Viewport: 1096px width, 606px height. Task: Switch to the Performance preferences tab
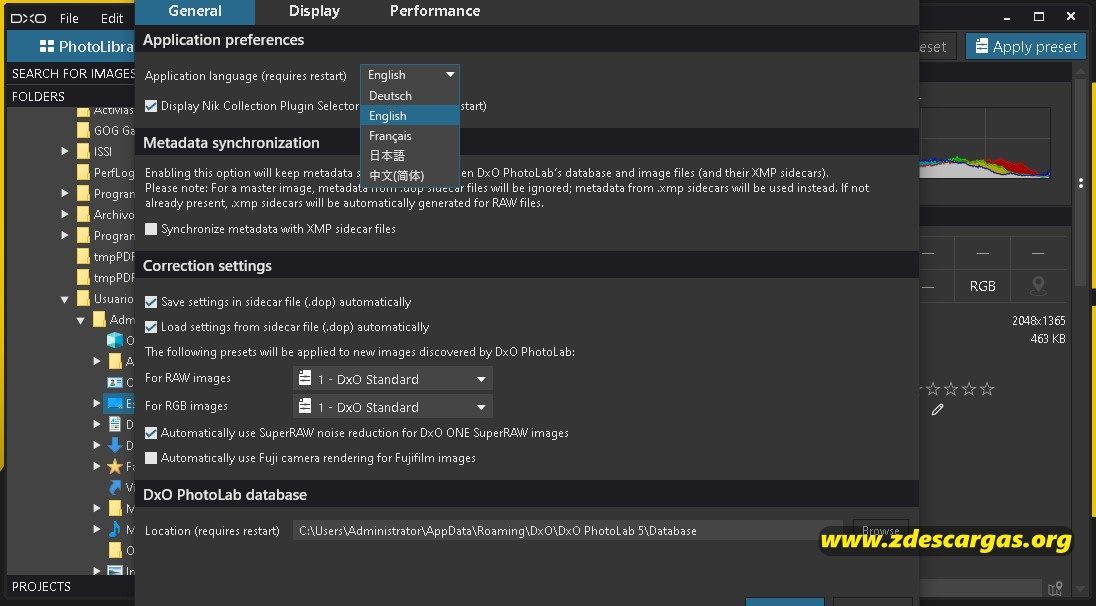point(435,11)
